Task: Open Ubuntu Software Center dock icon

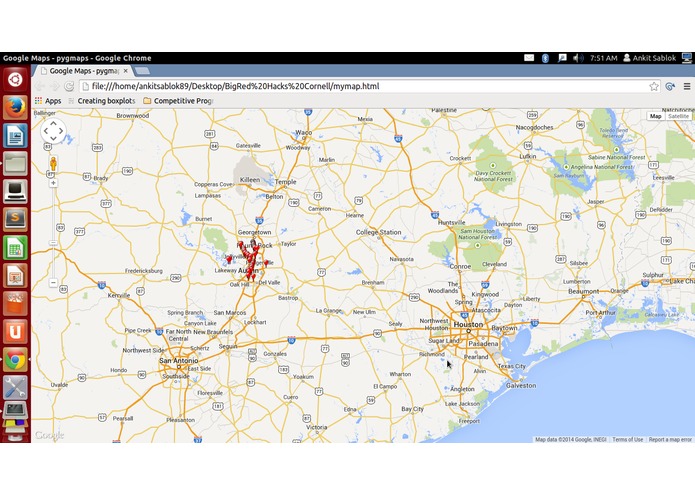Action: (15, 303)
